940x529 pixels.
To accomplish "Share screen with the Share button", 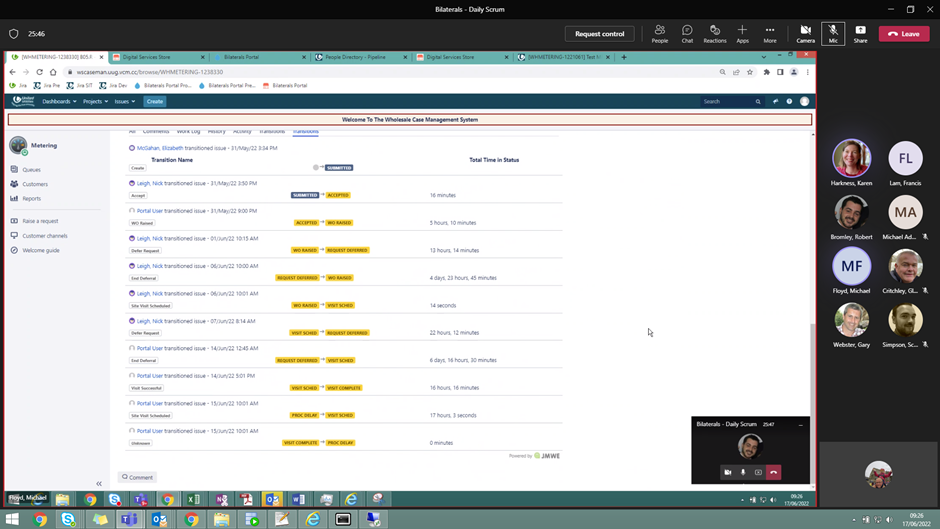I will point(860,34).
